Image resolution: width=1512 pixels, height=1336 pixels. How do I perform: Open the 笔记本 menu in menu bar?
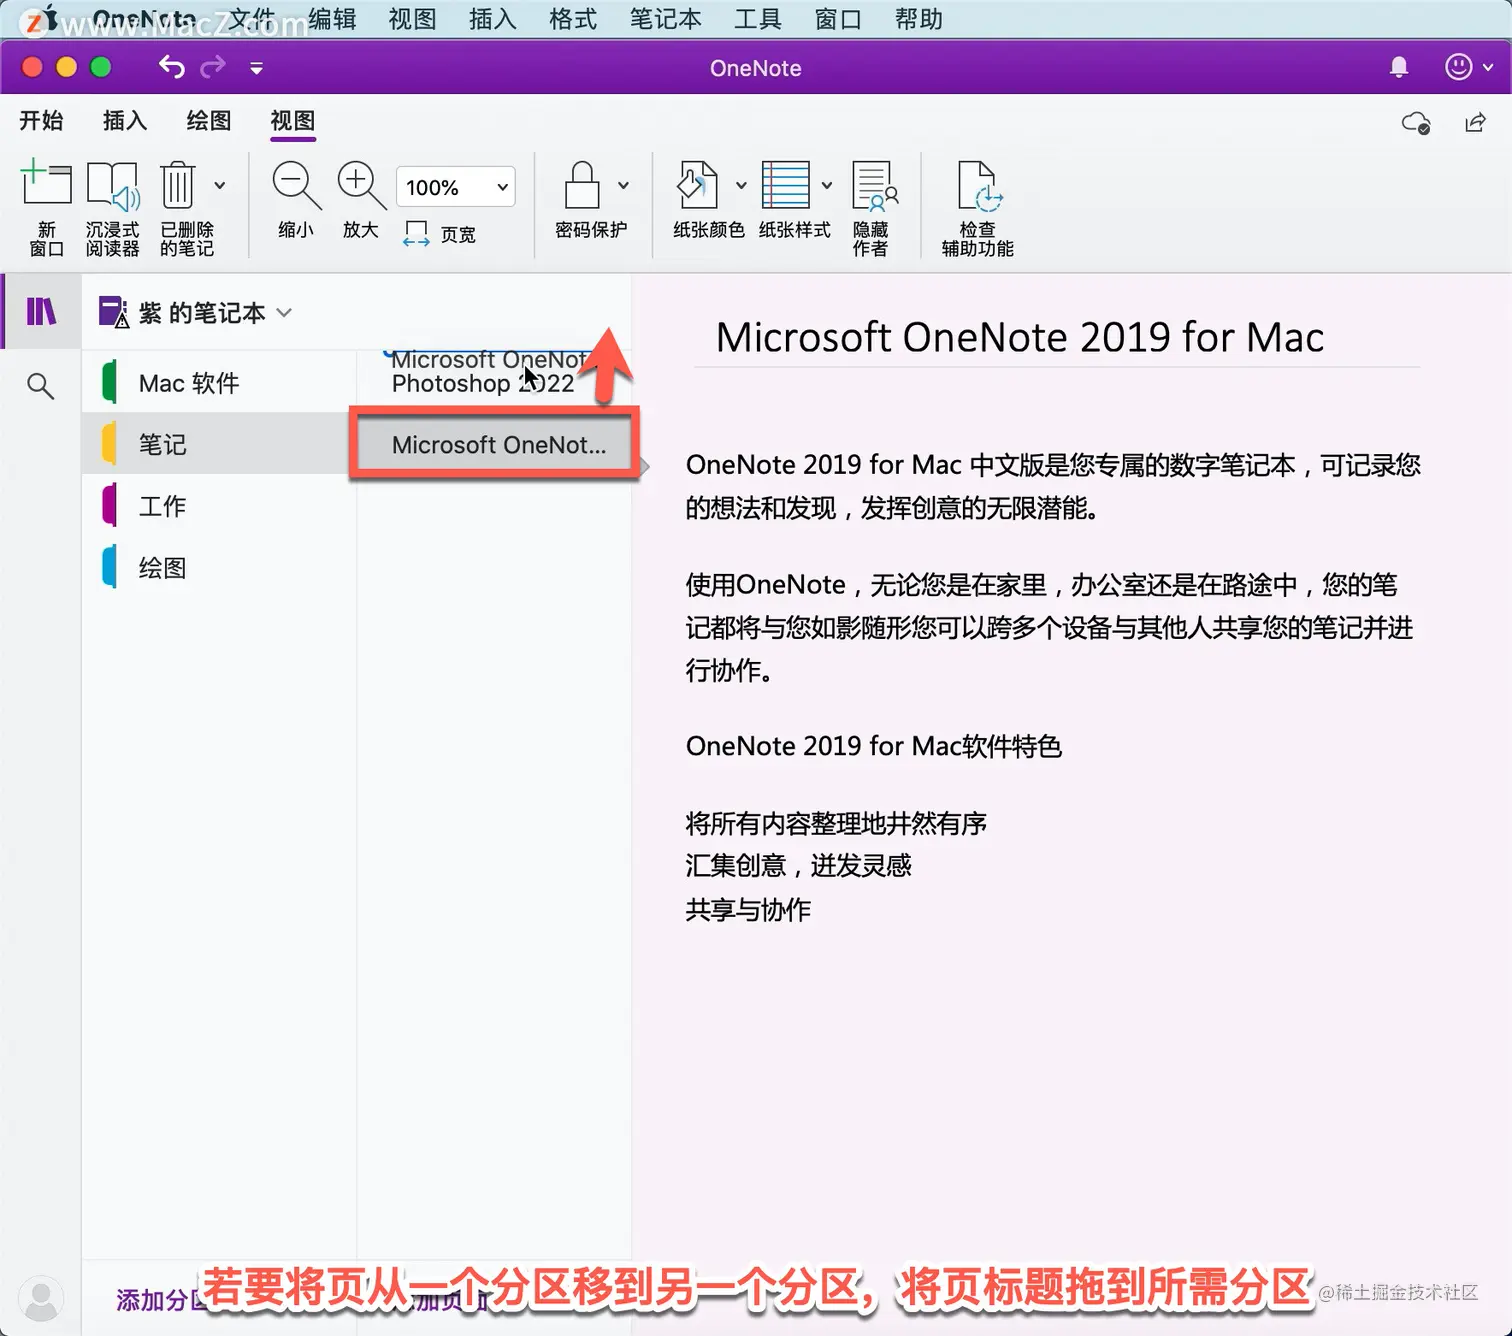point(665,19)
